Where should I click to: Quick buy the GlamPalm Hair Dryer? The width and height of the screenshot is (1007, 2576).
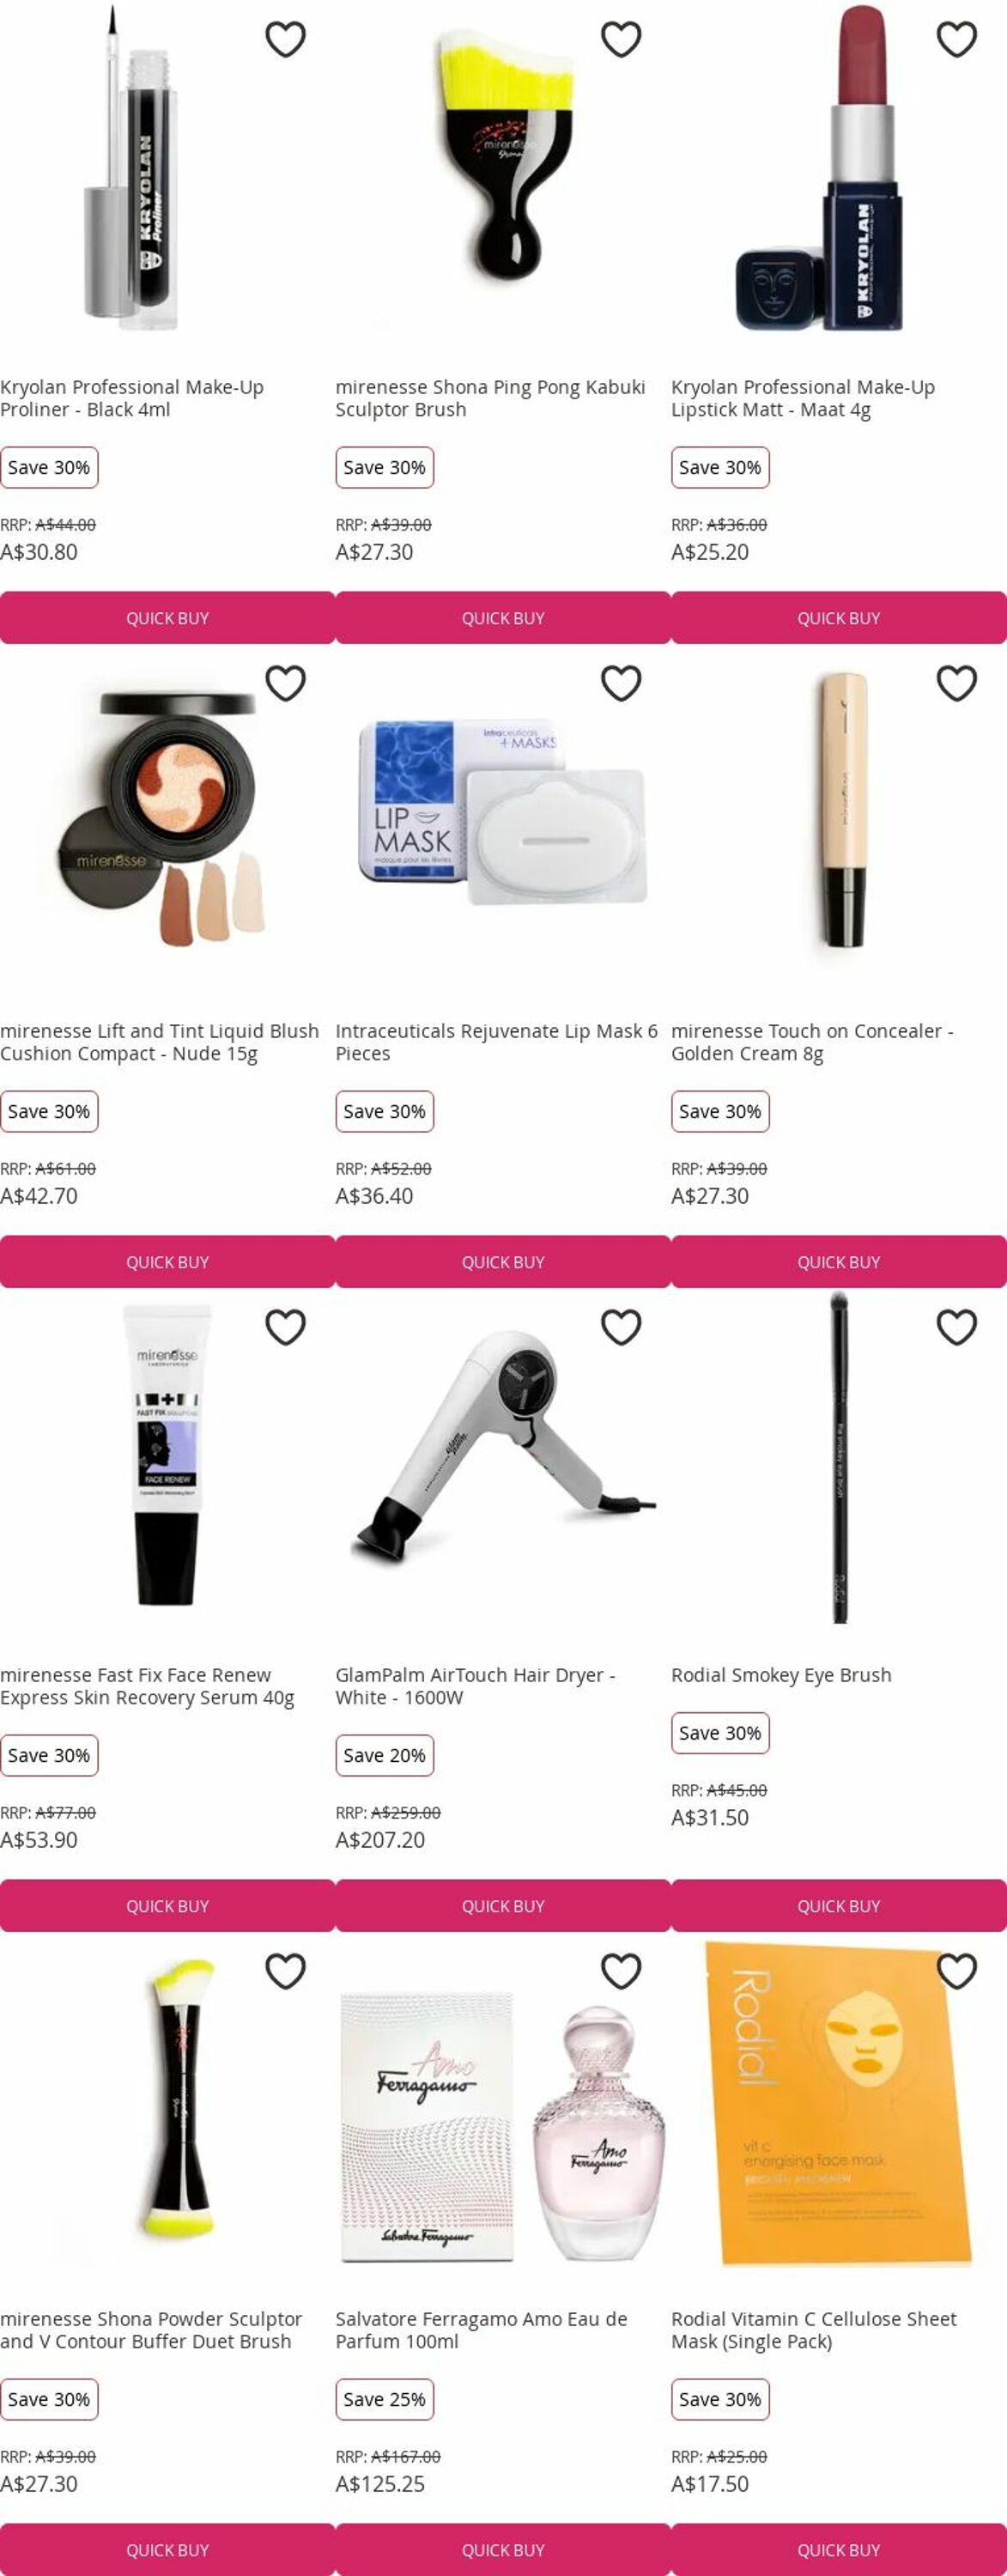503,1906
